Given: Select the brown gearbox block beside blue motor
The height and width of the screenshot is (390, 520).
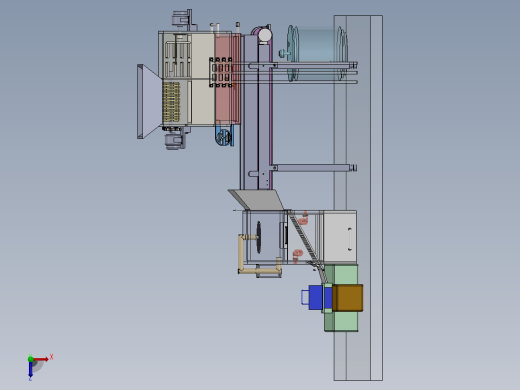Looking at the screenshot, I should (x=347, y=298).
